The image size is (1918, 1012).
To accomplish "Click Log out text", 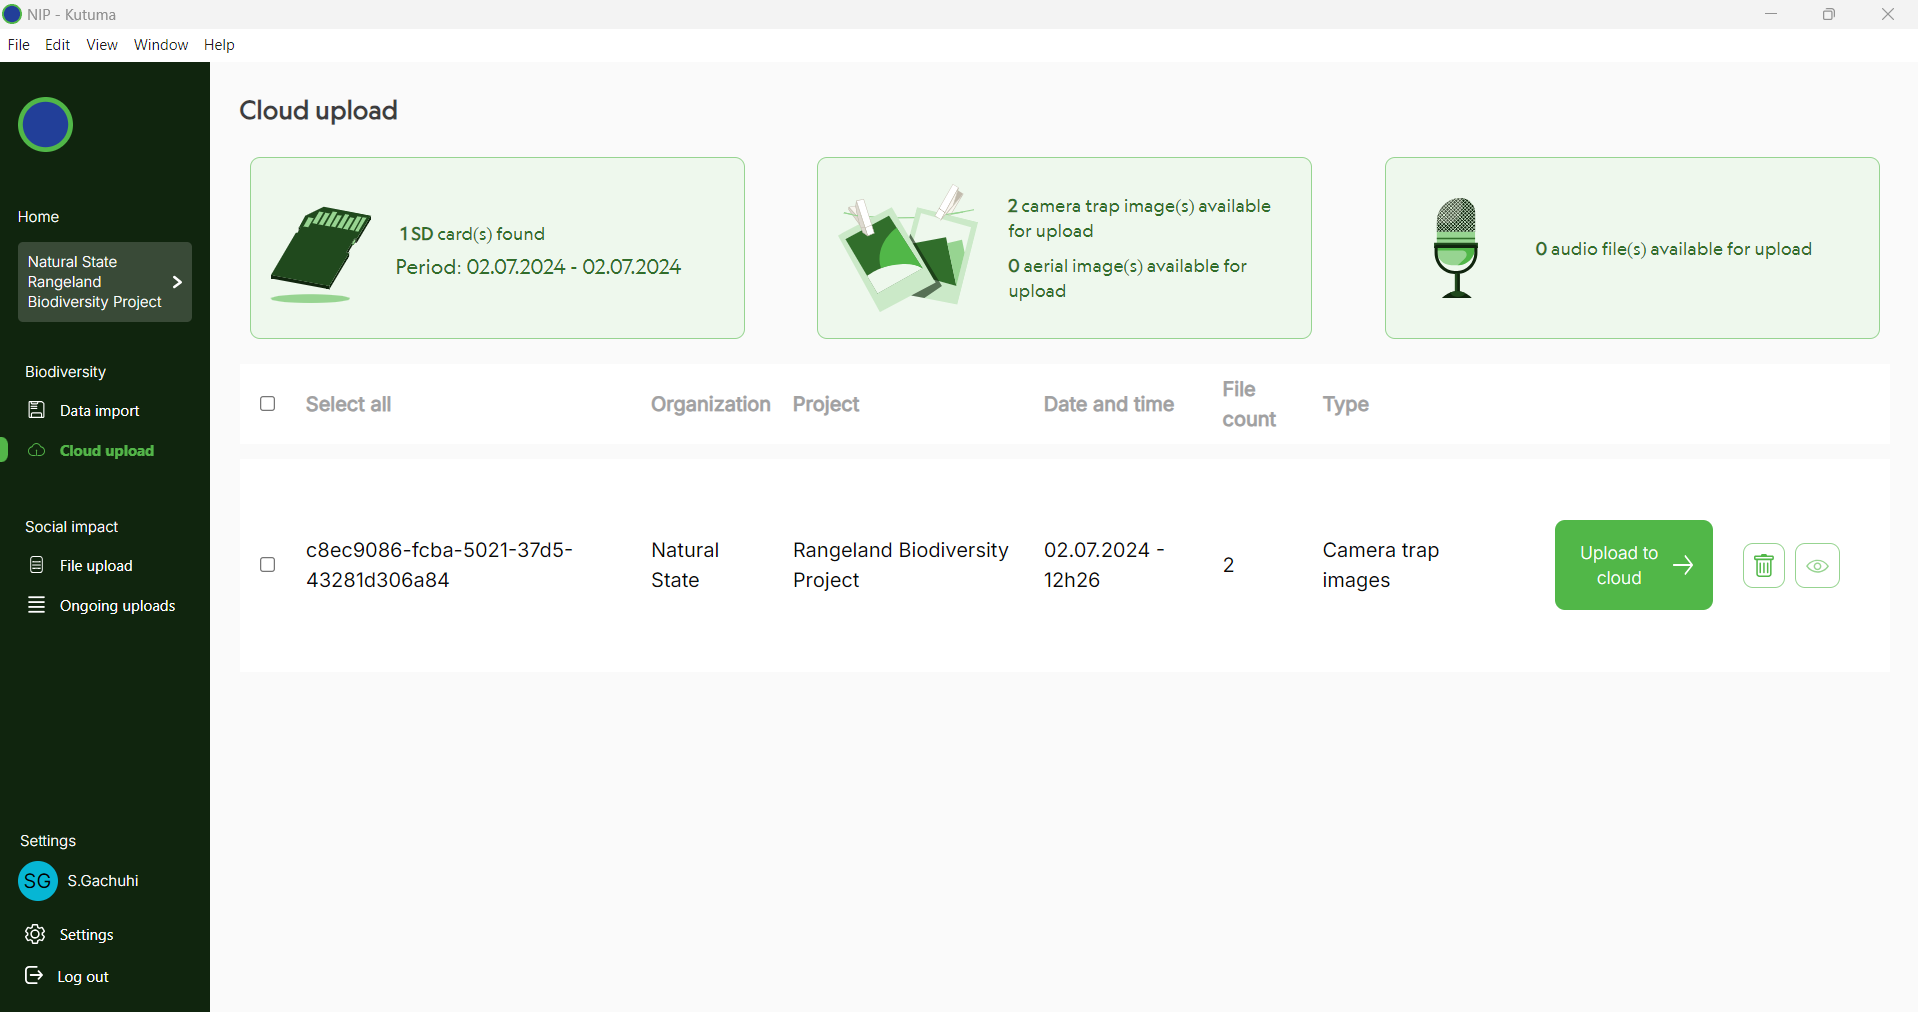I will point(83,977).
